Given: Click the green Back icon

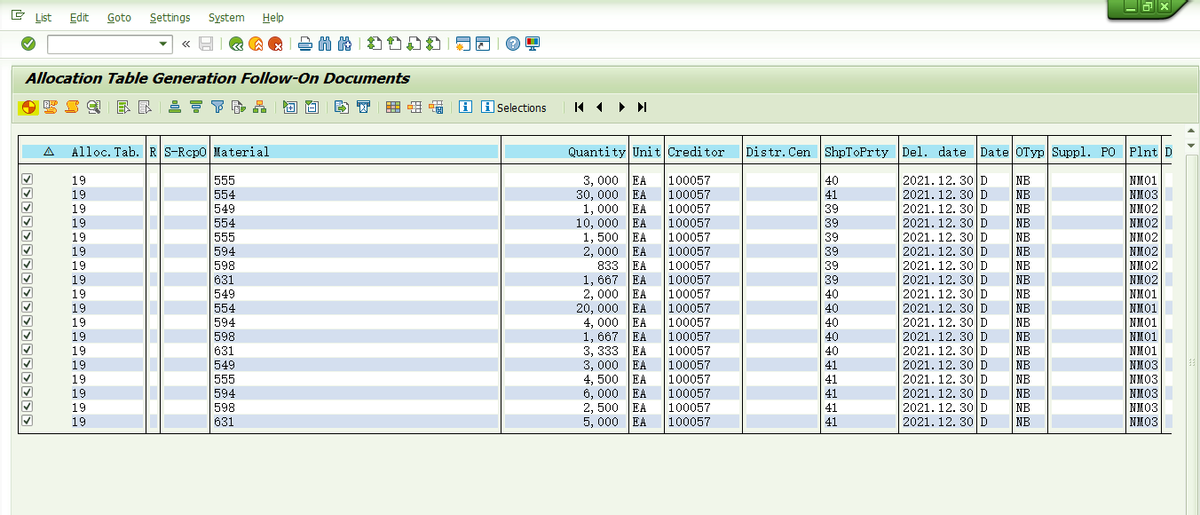Looking at the screenshot, I should (236, 44).
